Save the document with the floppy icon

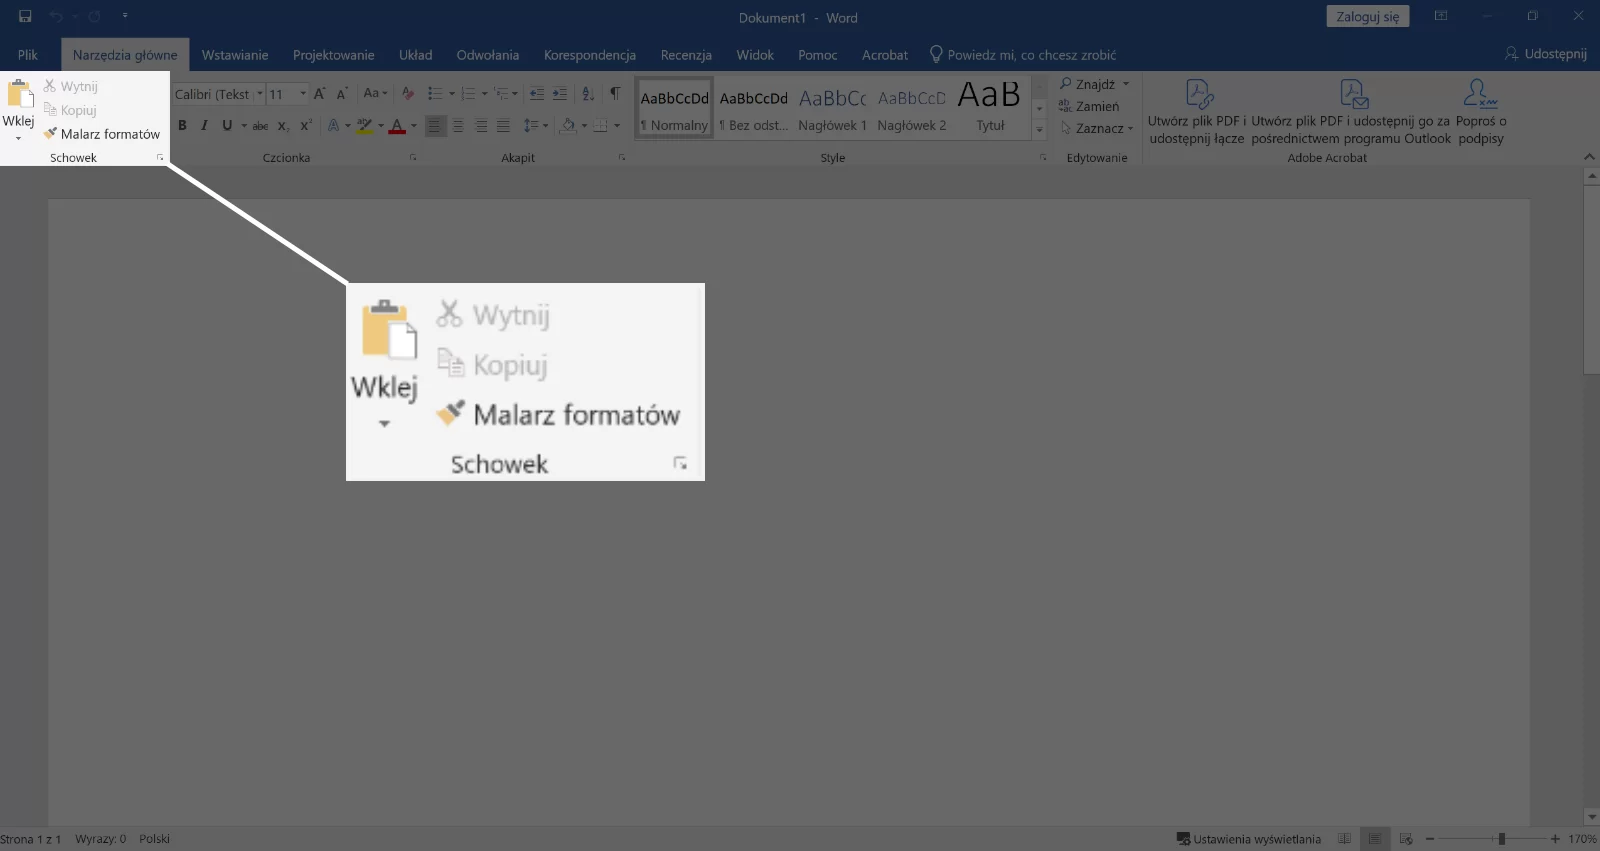pos(25,16)
